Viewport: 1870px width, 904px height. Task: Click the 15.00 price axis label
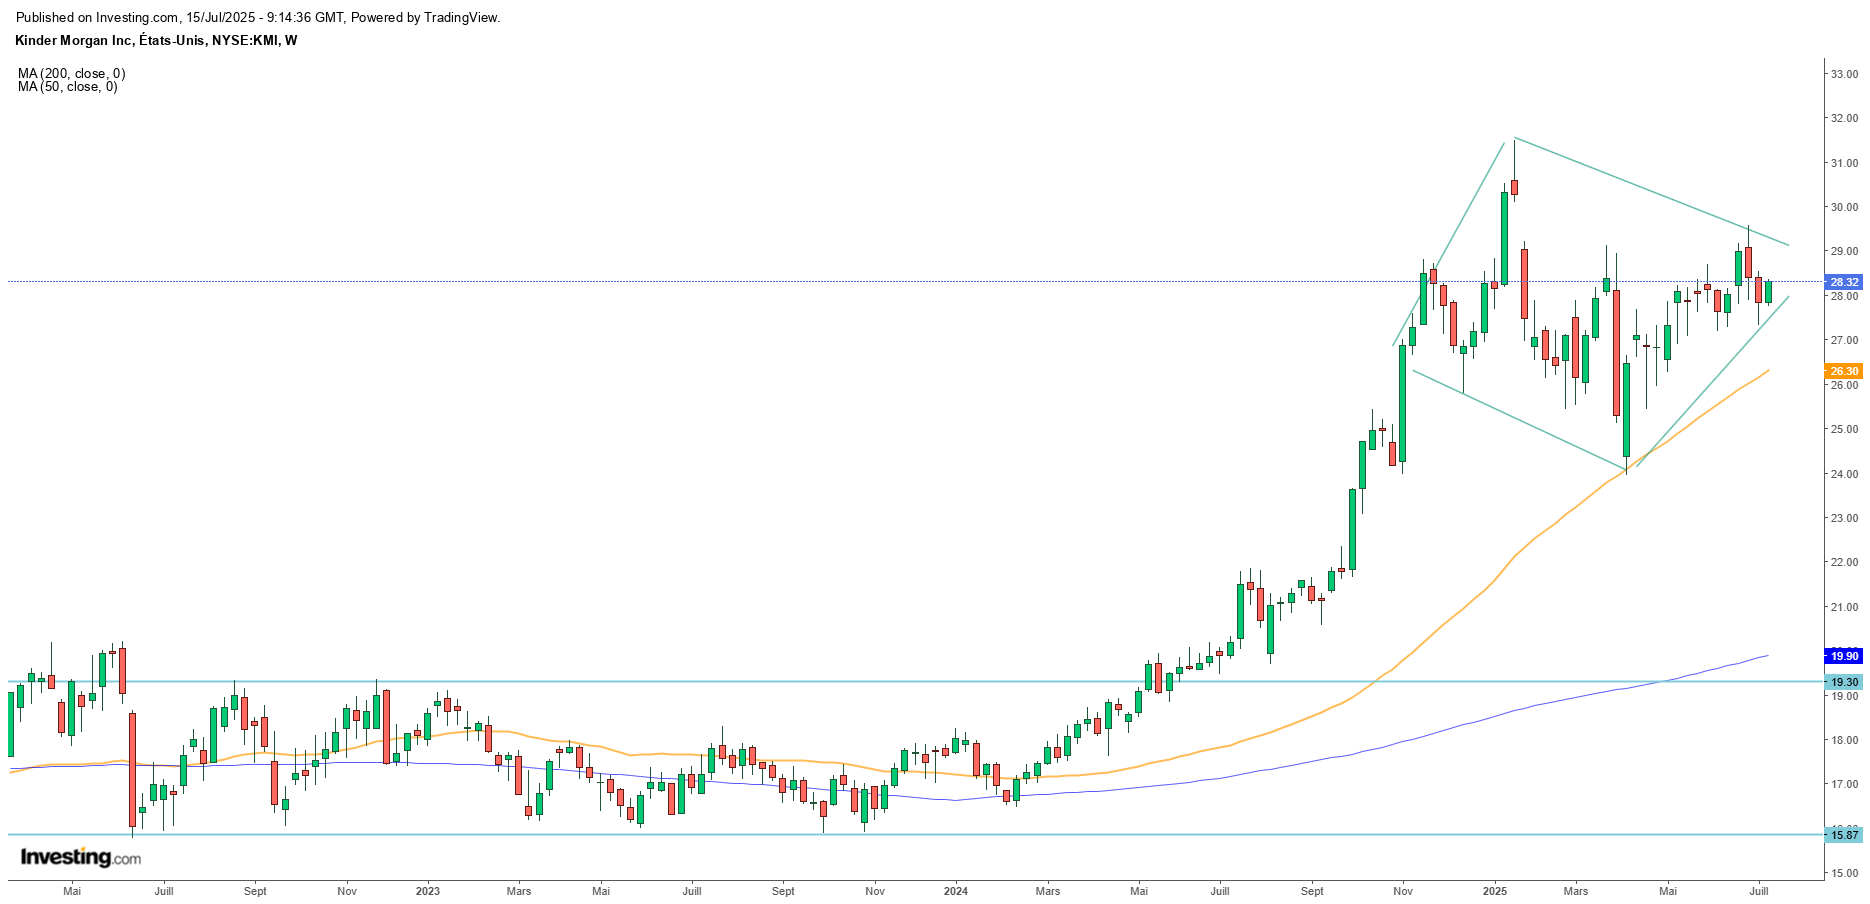[1844, 873]
